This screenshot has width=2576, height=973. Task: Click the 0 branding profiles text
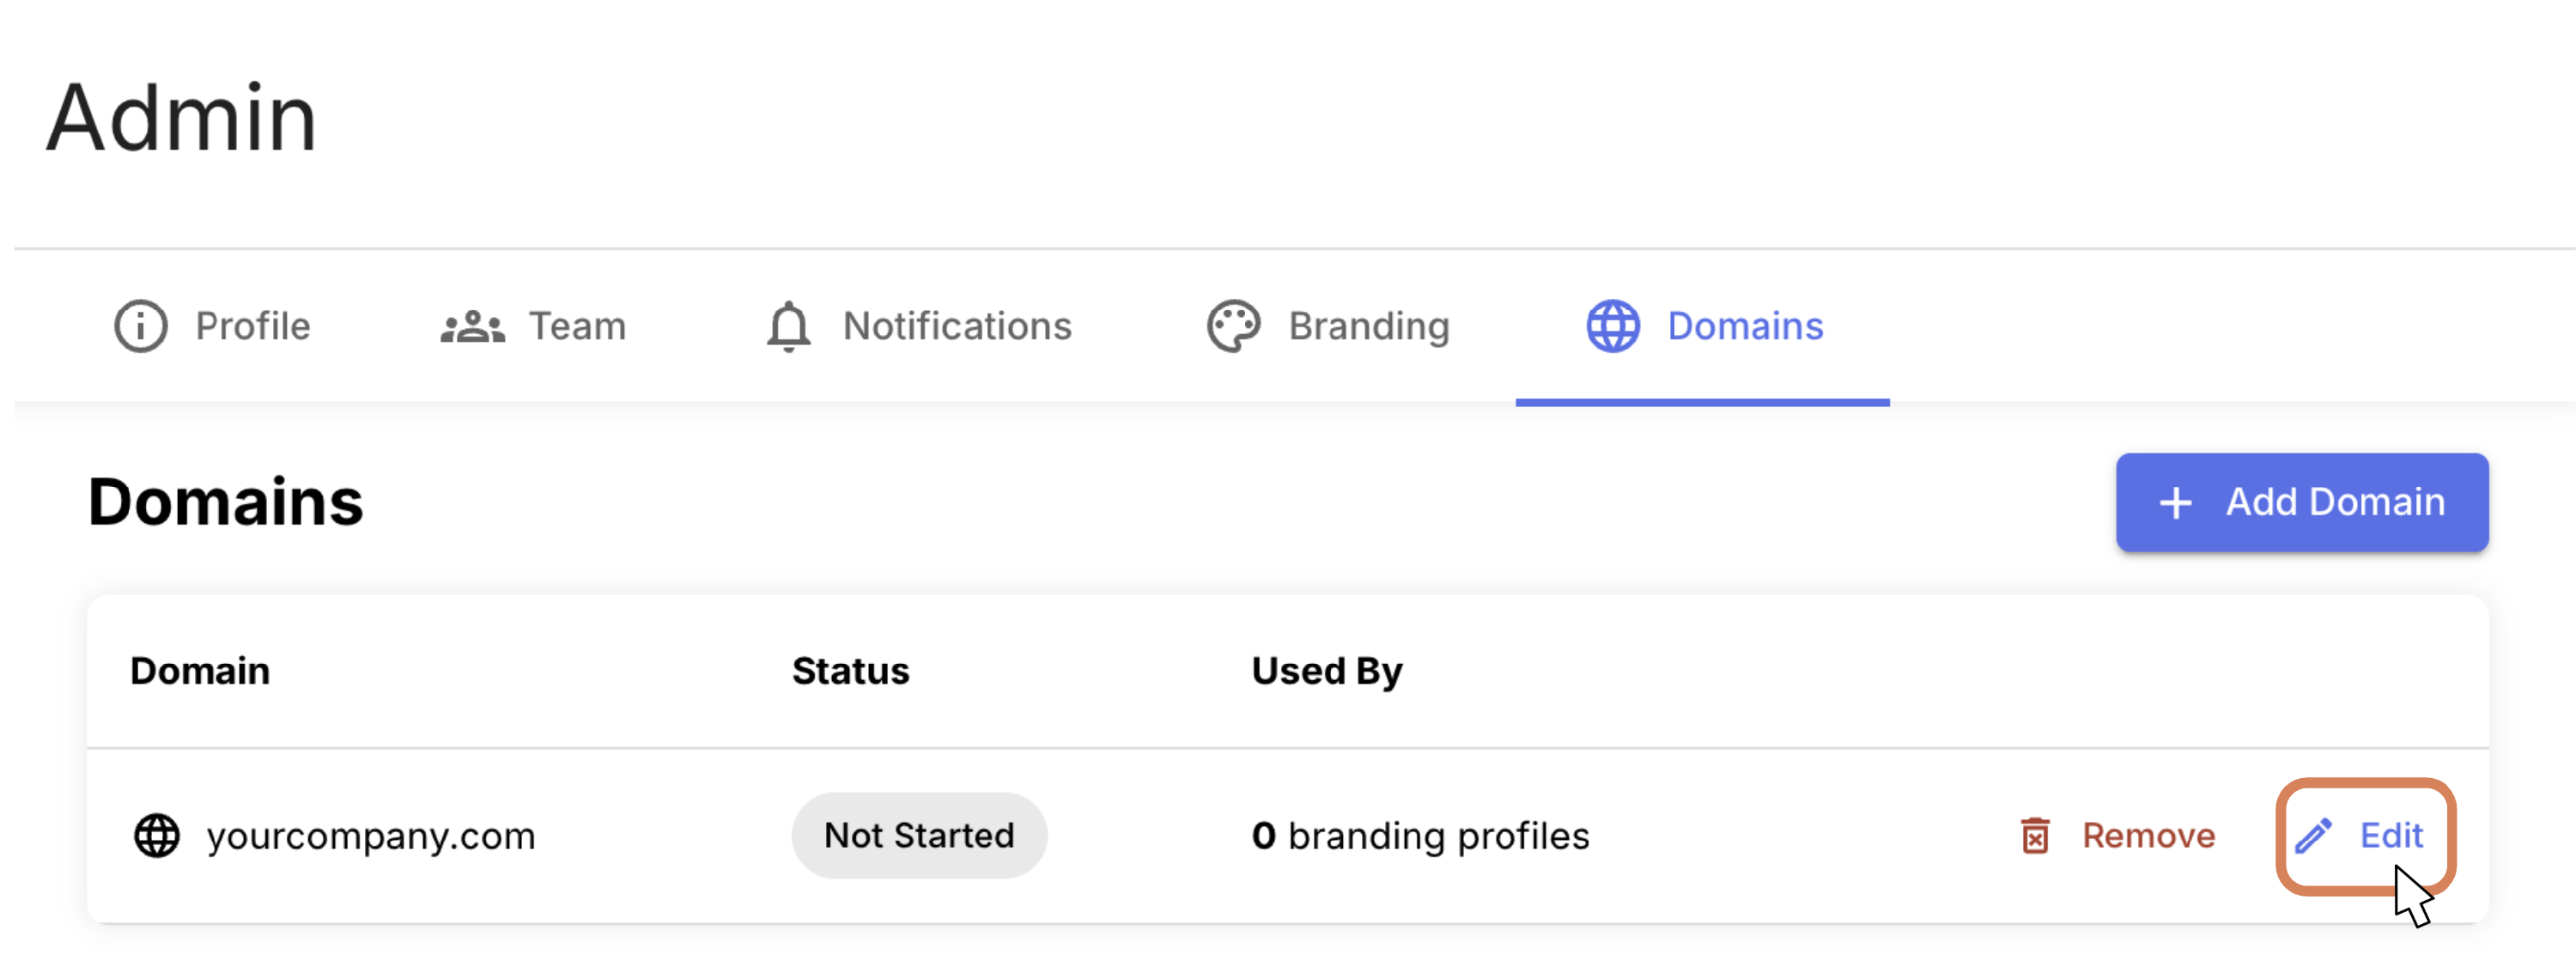(x=1420, y=835)
